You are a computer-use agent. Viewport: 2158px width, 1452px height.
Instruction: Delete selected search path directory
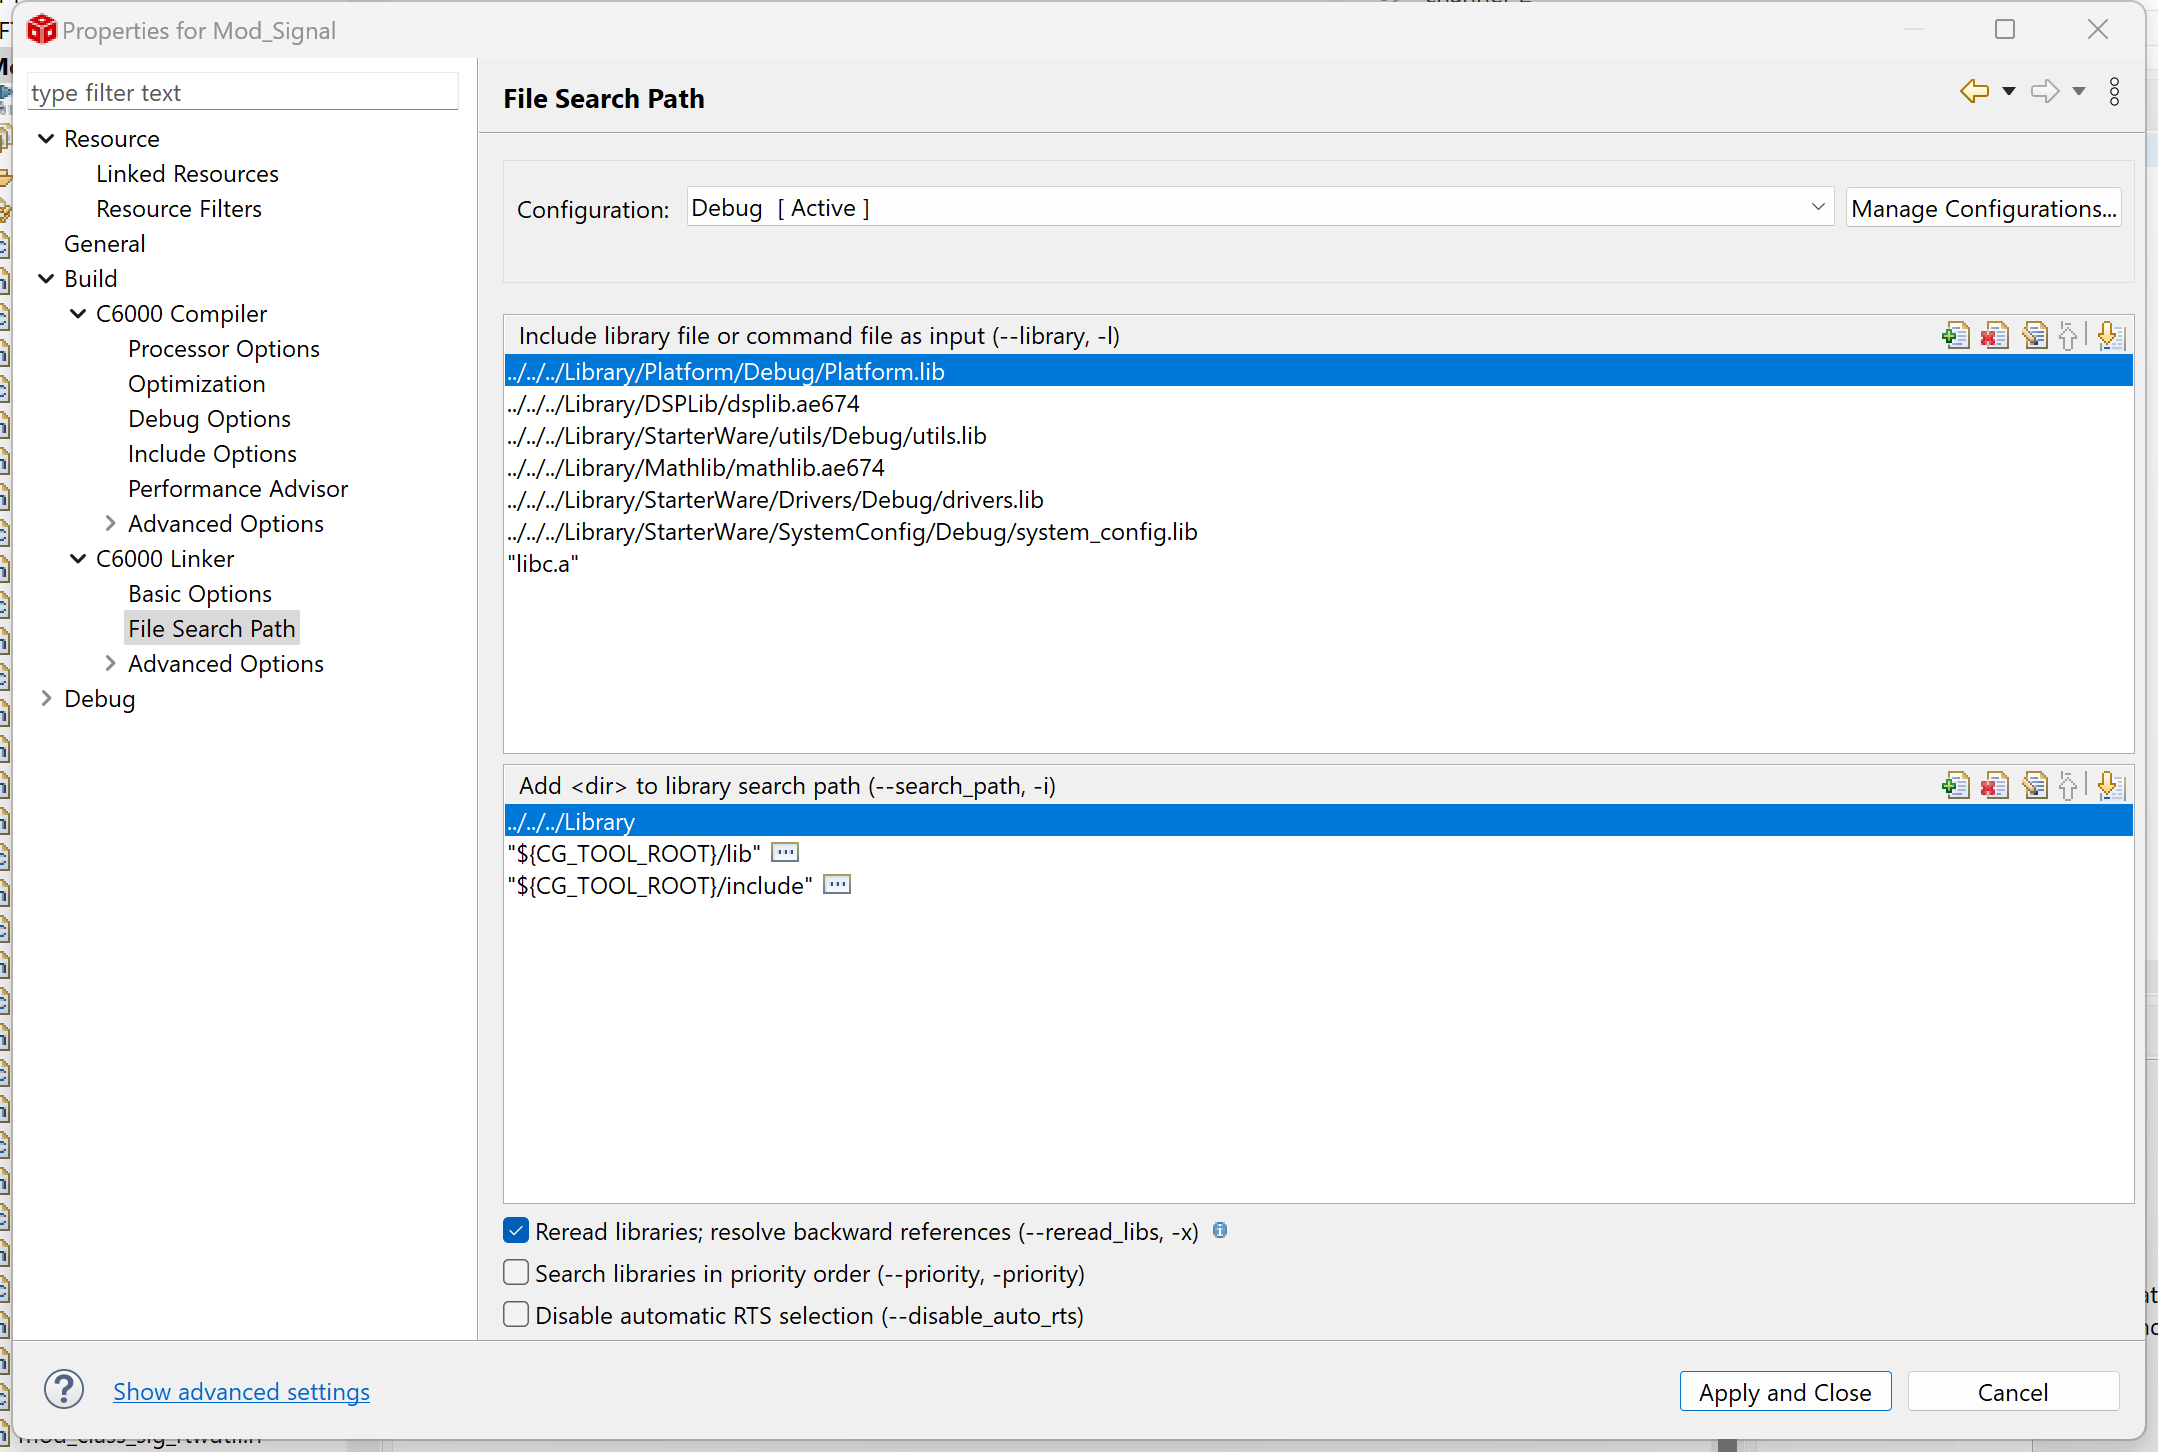point(1994,786)
